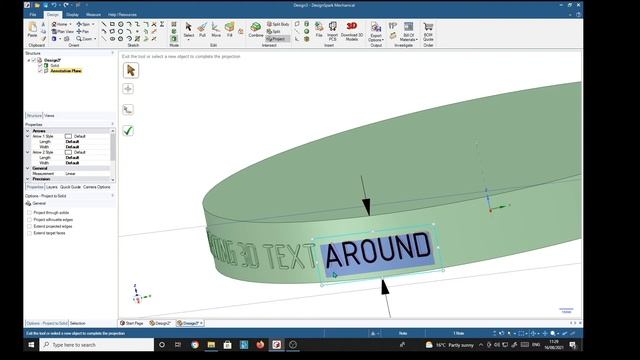Insert a File using the File icon

tap(319, 30)
